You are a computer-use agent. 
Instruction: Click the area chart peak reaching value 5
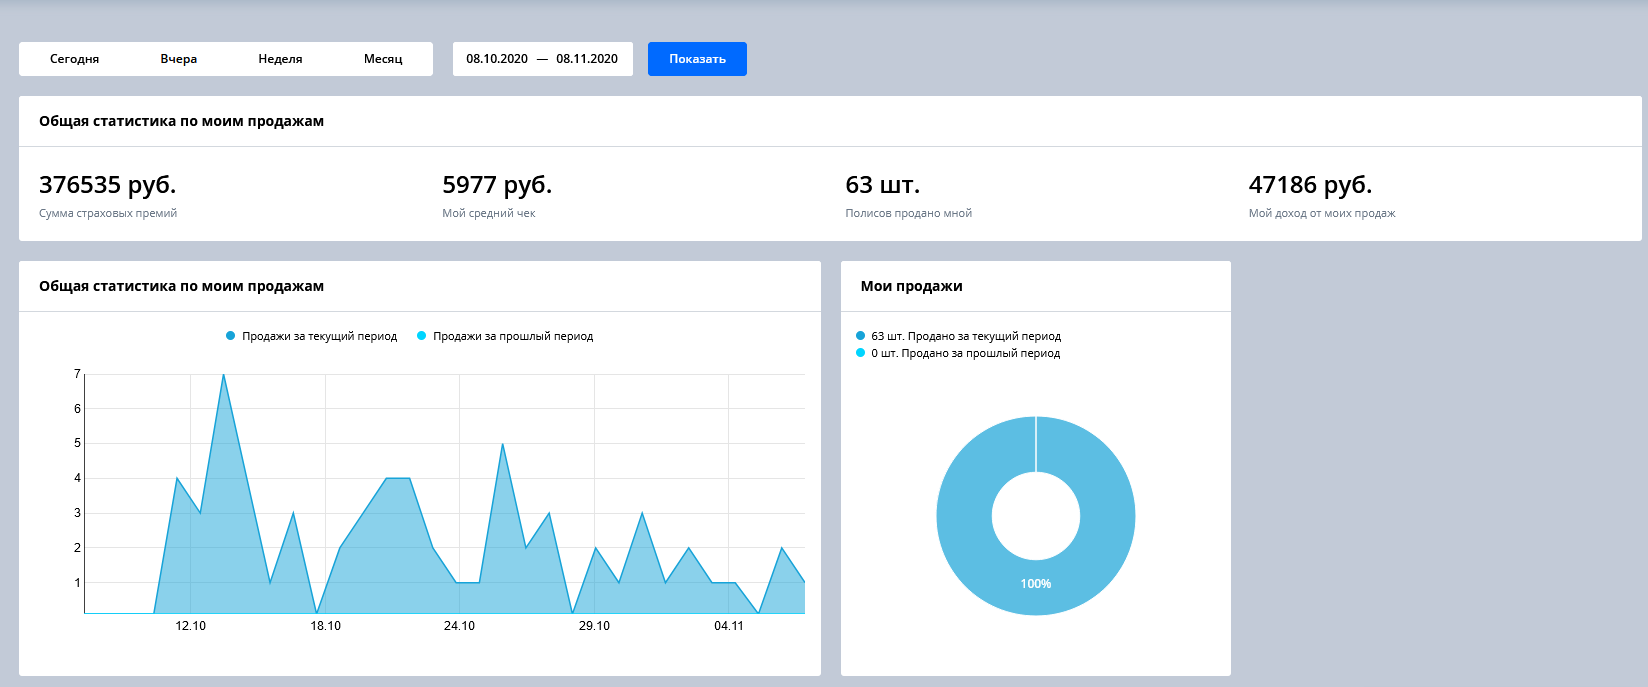click(x=502, y=445)
